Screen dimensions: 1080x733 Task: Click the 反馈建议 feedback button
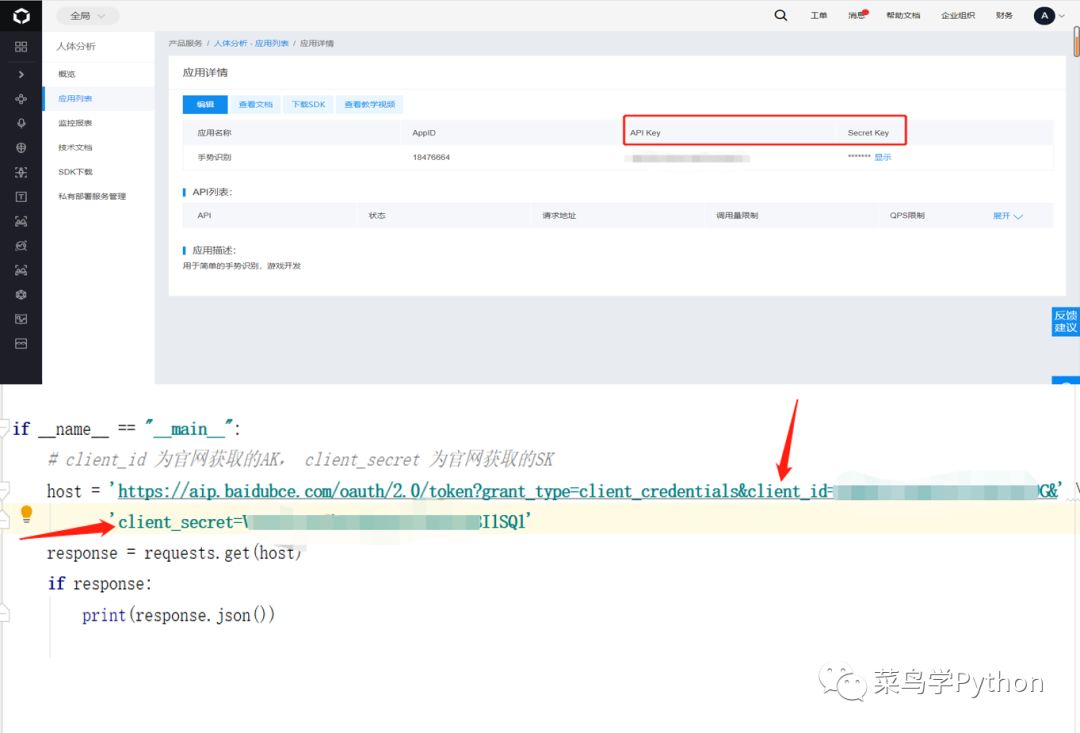tap(1066, 322)
